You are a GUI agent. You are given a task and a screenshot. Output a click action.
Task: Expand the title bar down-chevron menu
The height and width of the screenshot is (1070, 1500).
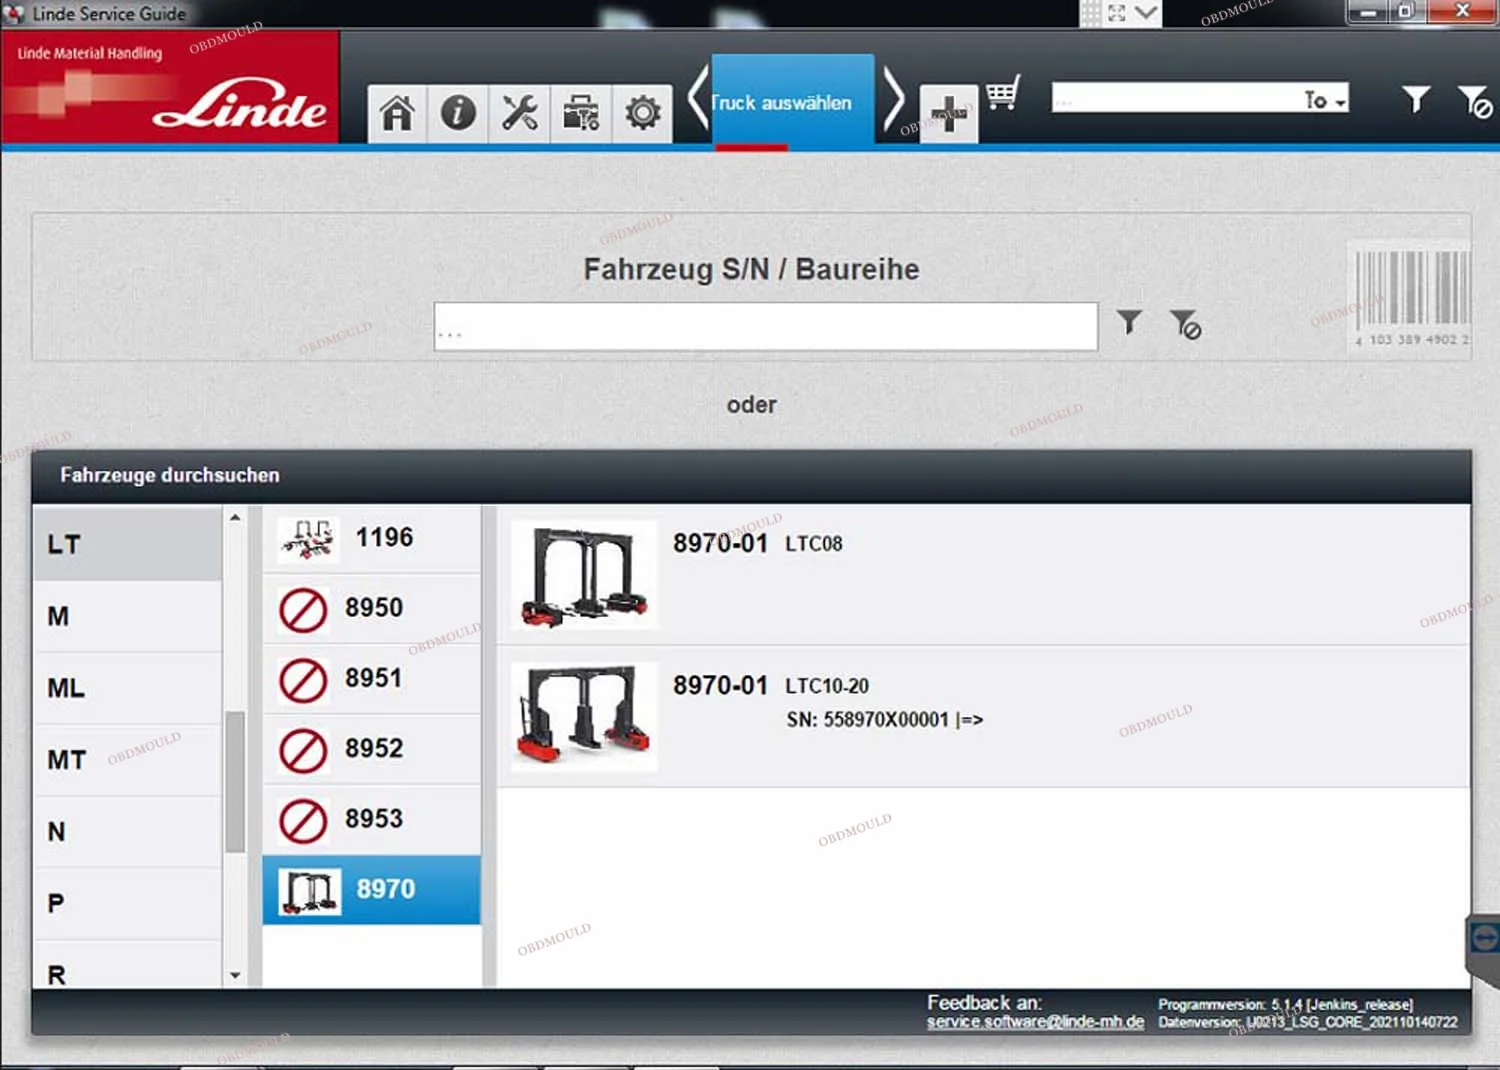1146,13
